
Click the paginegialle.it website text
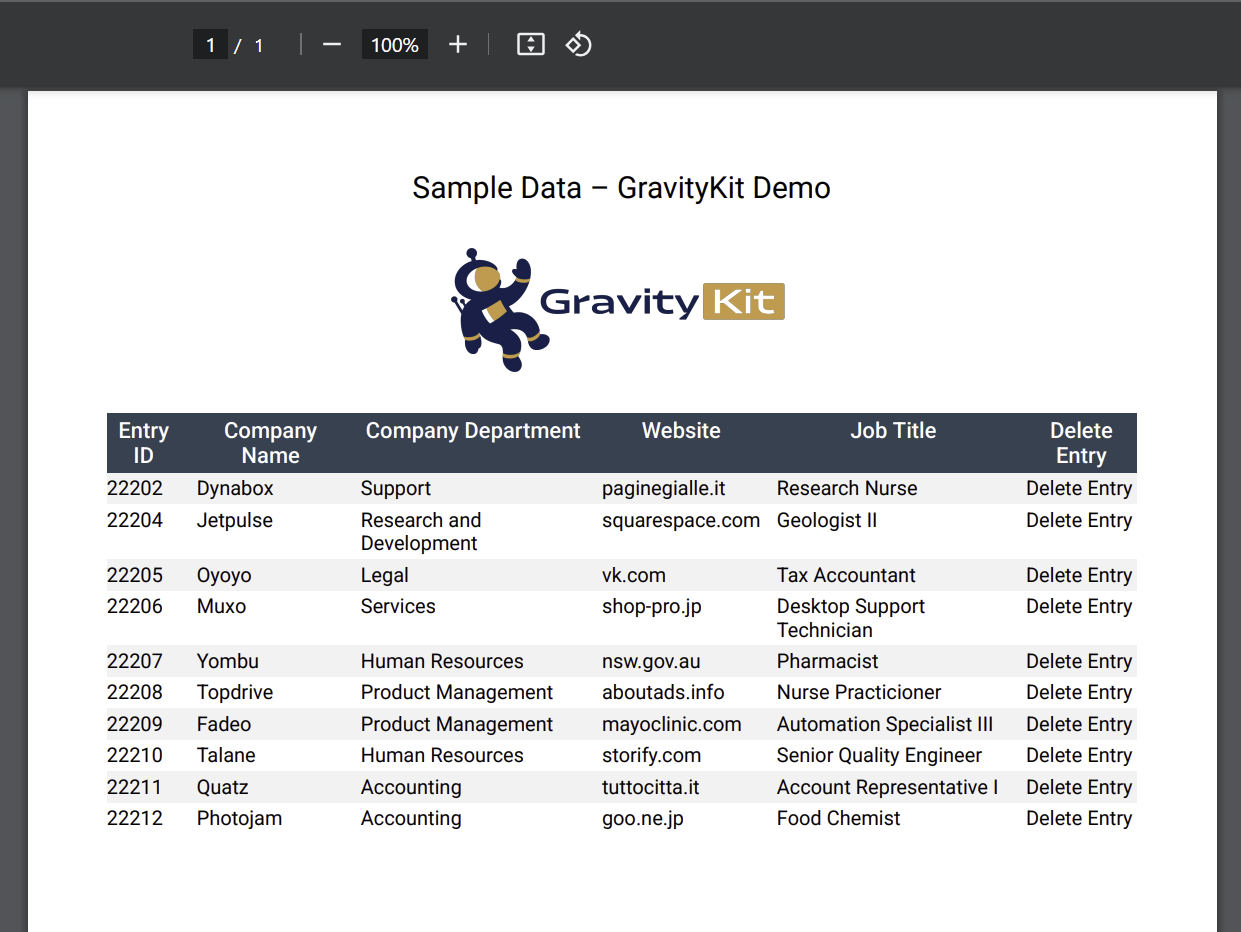point(663,489)
